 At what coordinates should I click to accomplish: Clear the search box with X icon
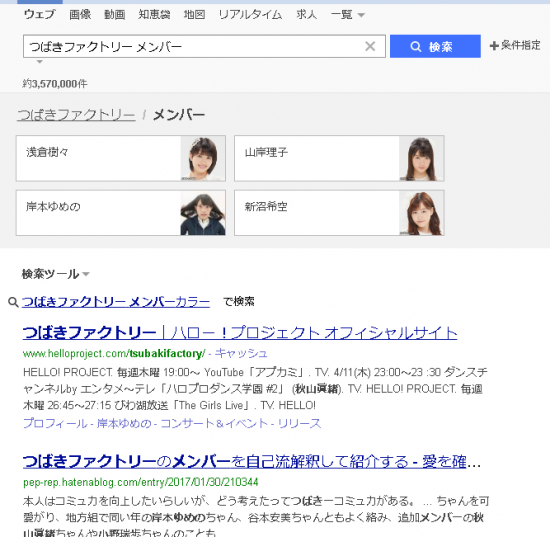click(370, 46)
